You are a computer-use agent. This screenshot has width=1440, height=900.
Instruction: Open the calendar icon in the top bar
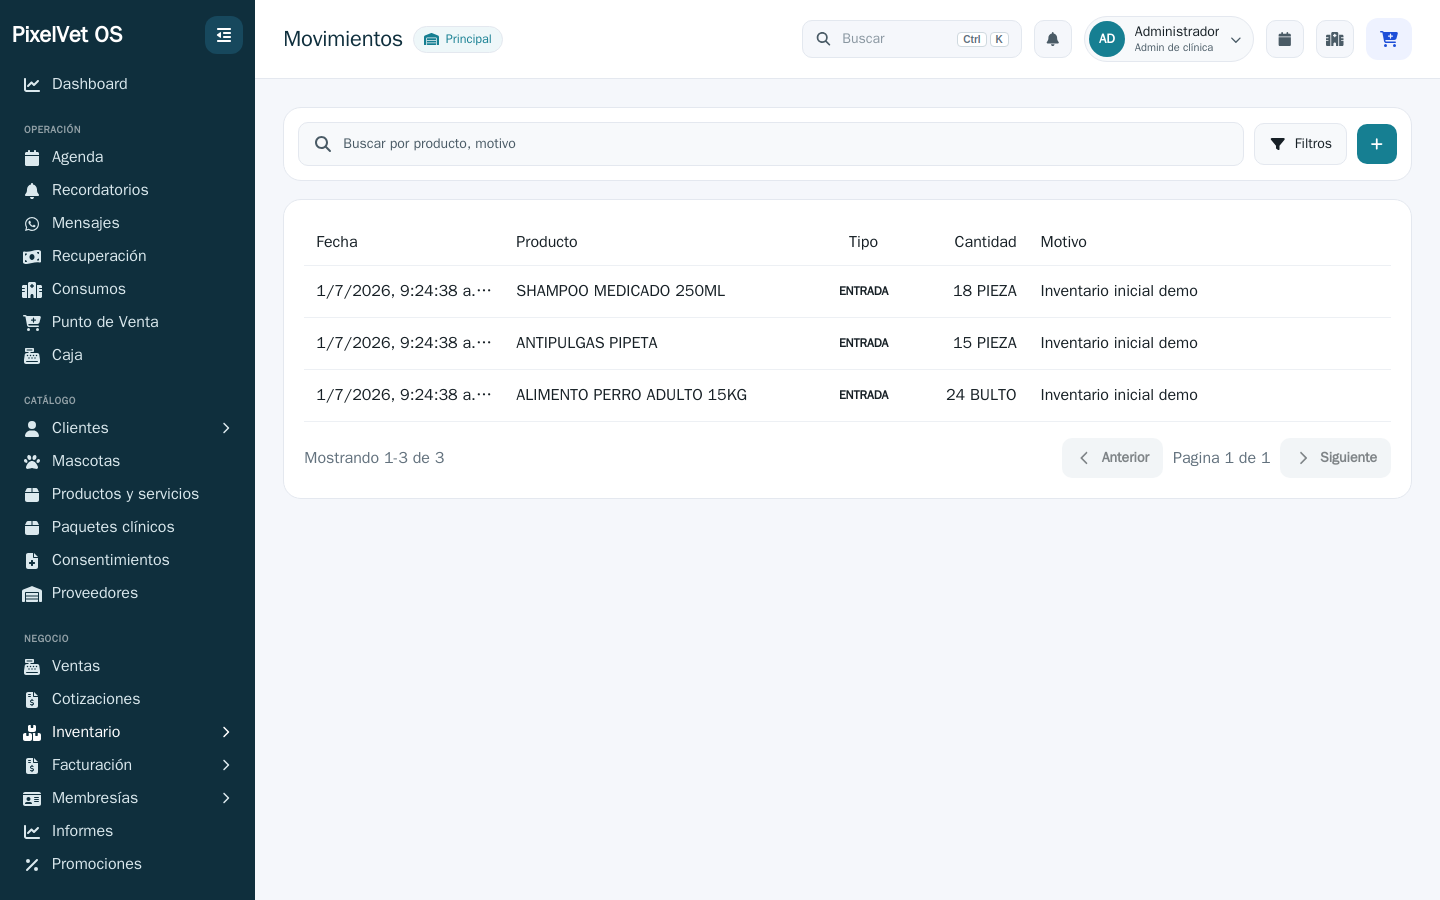click(x=1285, y=39)
